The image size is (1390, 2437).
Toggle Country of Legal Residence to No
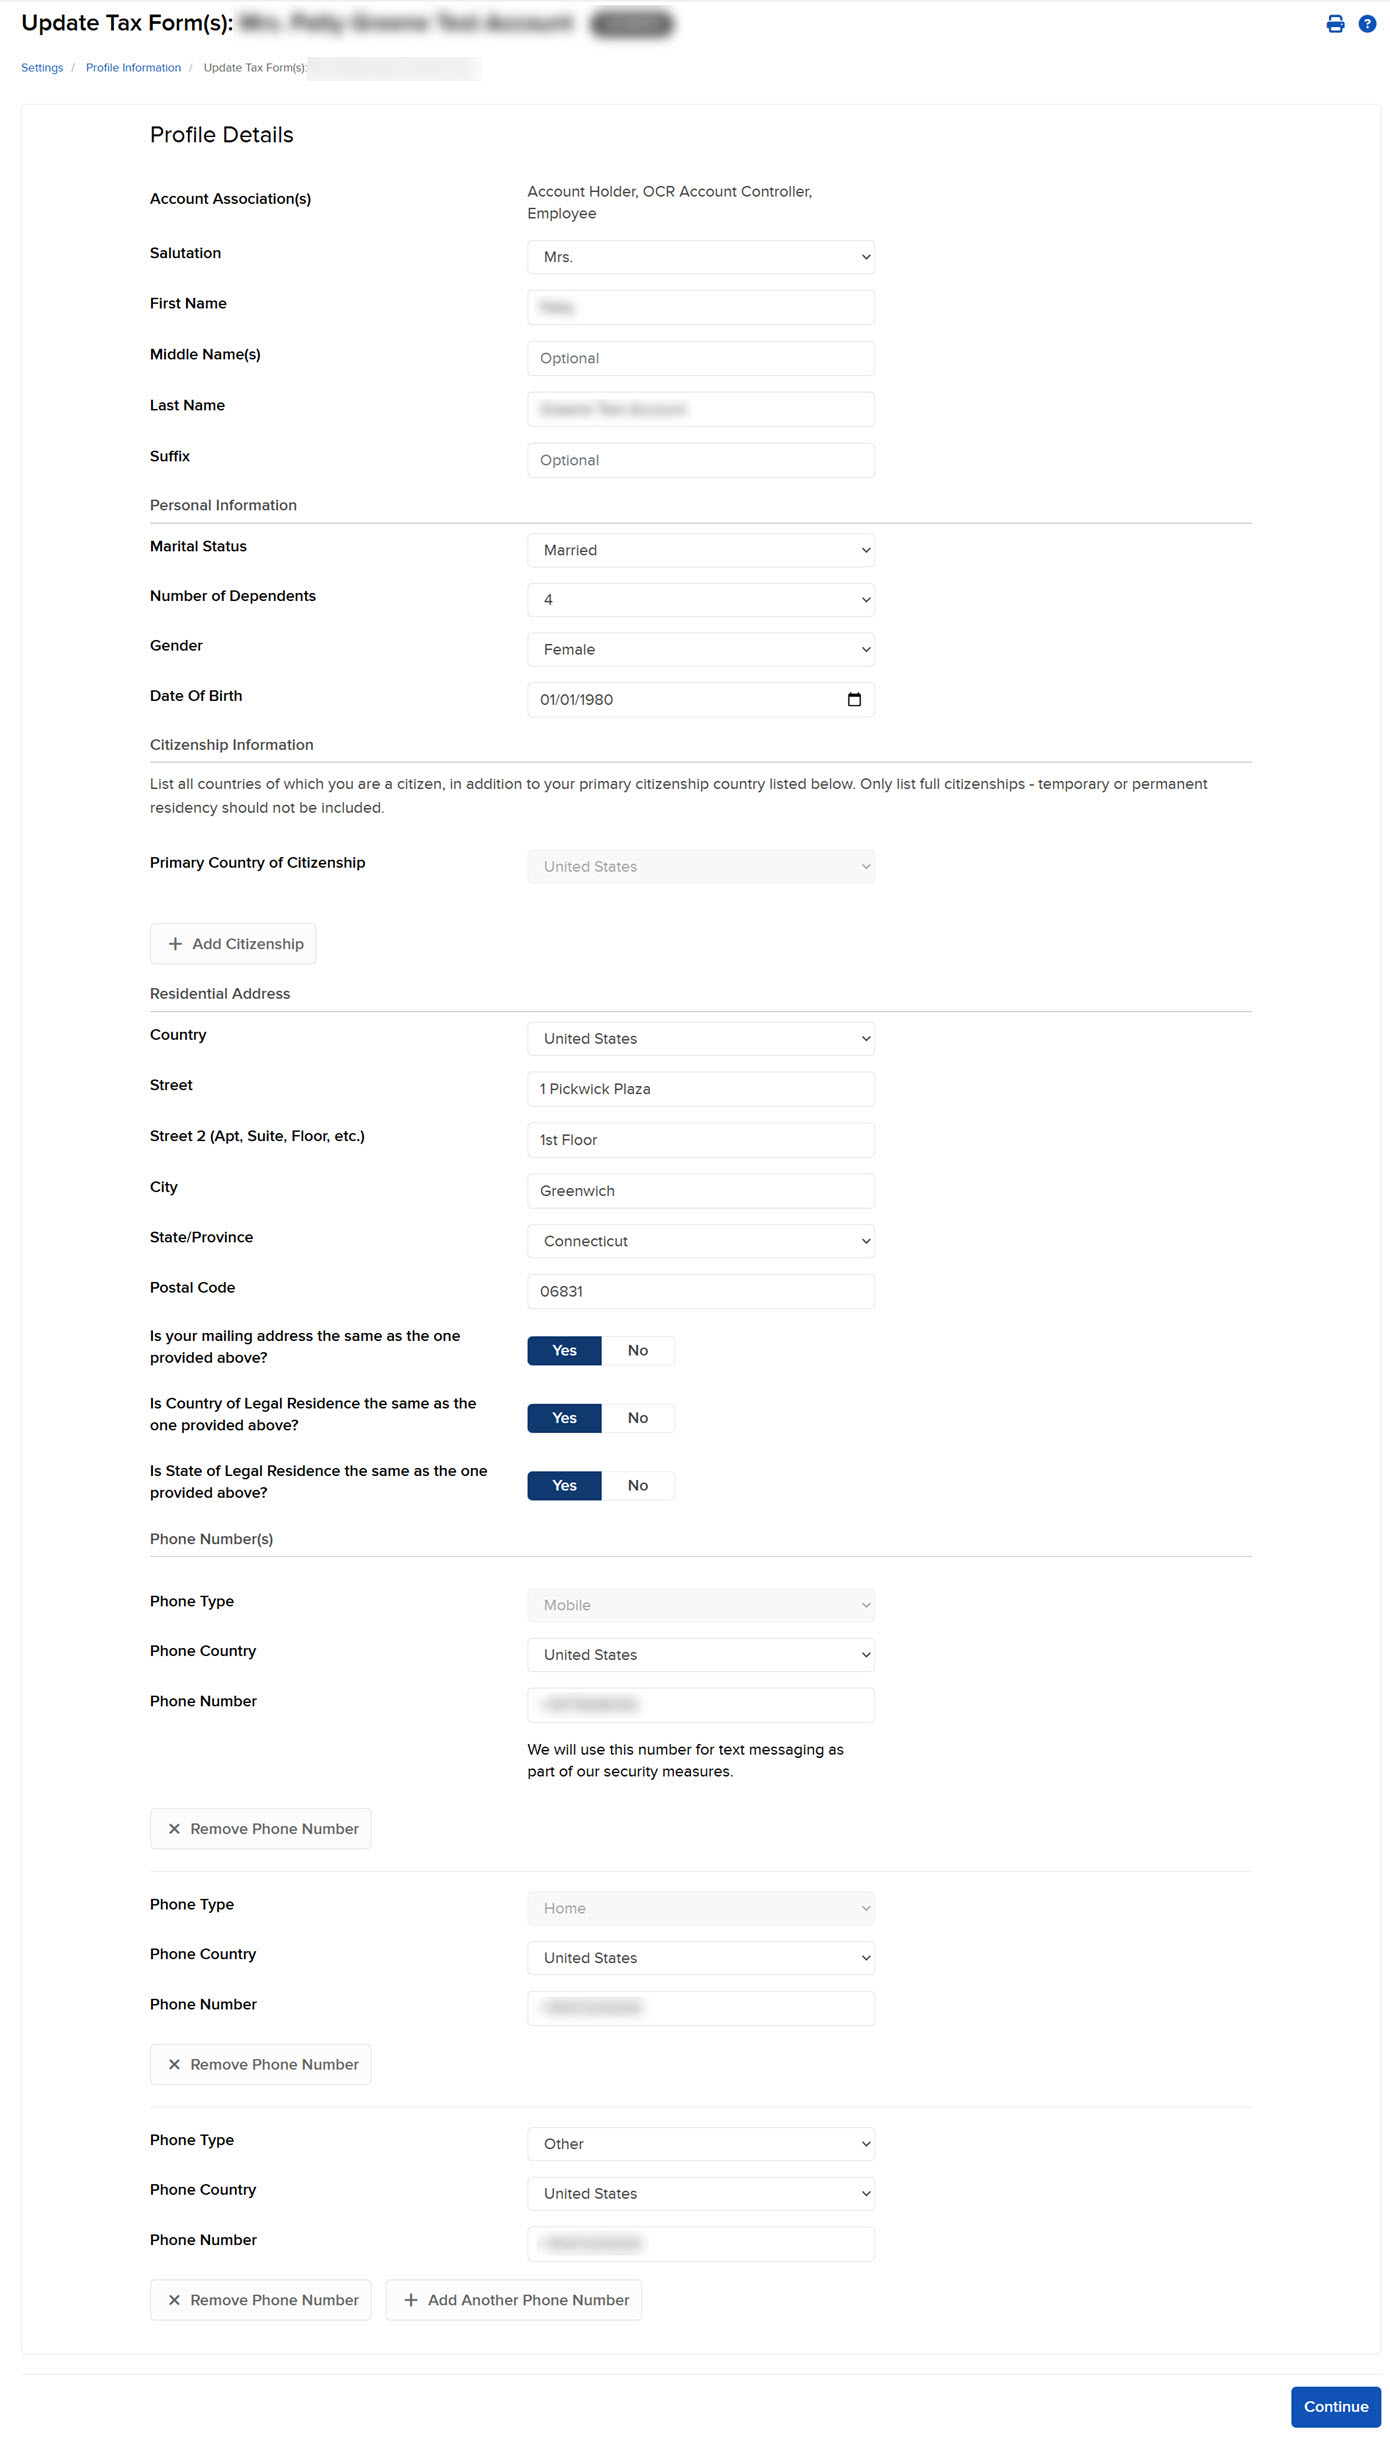(x=638, y=1418)
